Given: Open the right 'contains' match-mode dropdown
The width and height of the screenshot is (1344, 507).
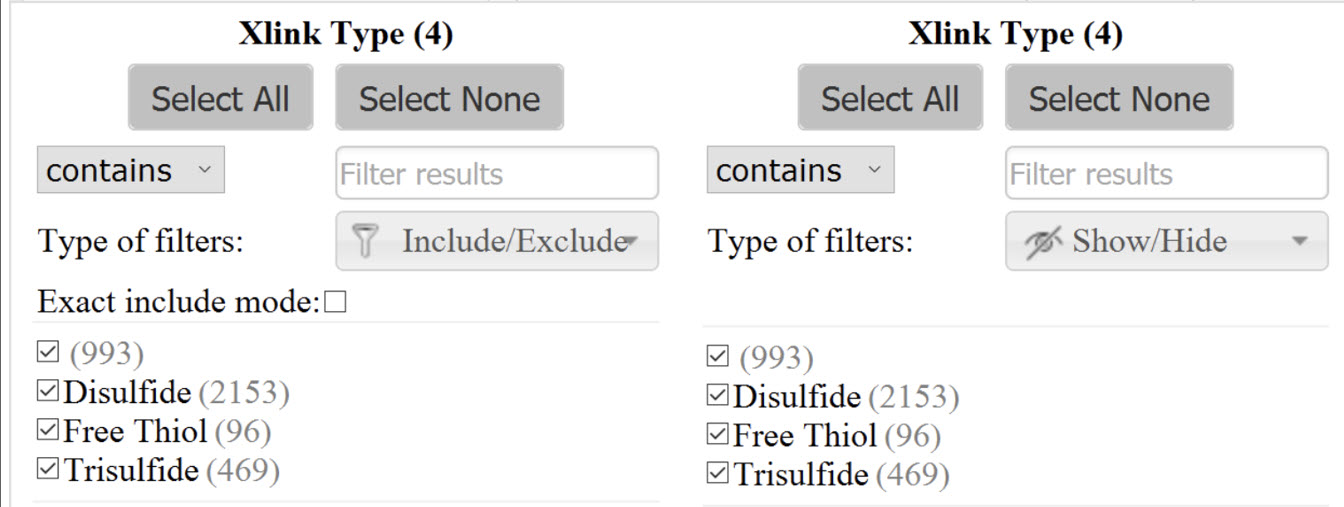Looking at the screenshot, I should (801, 170).
